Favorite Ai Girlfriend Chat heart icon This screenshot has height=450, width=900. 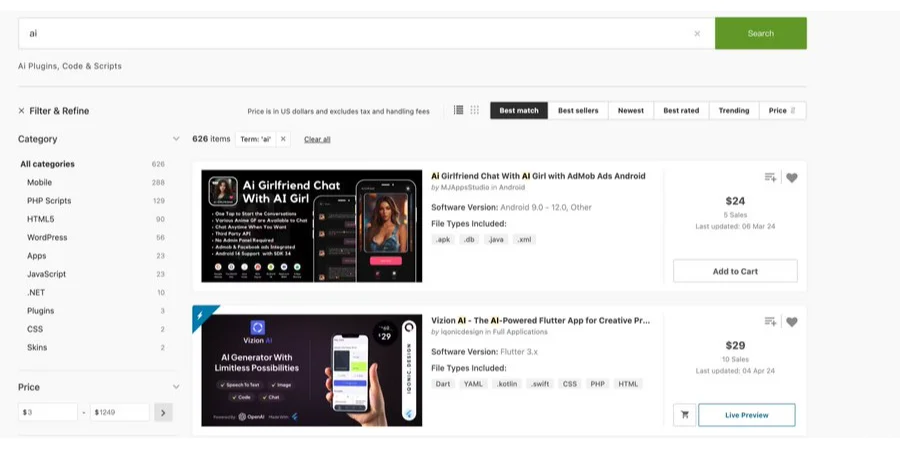pyautogui.click(x=792, y=178)
